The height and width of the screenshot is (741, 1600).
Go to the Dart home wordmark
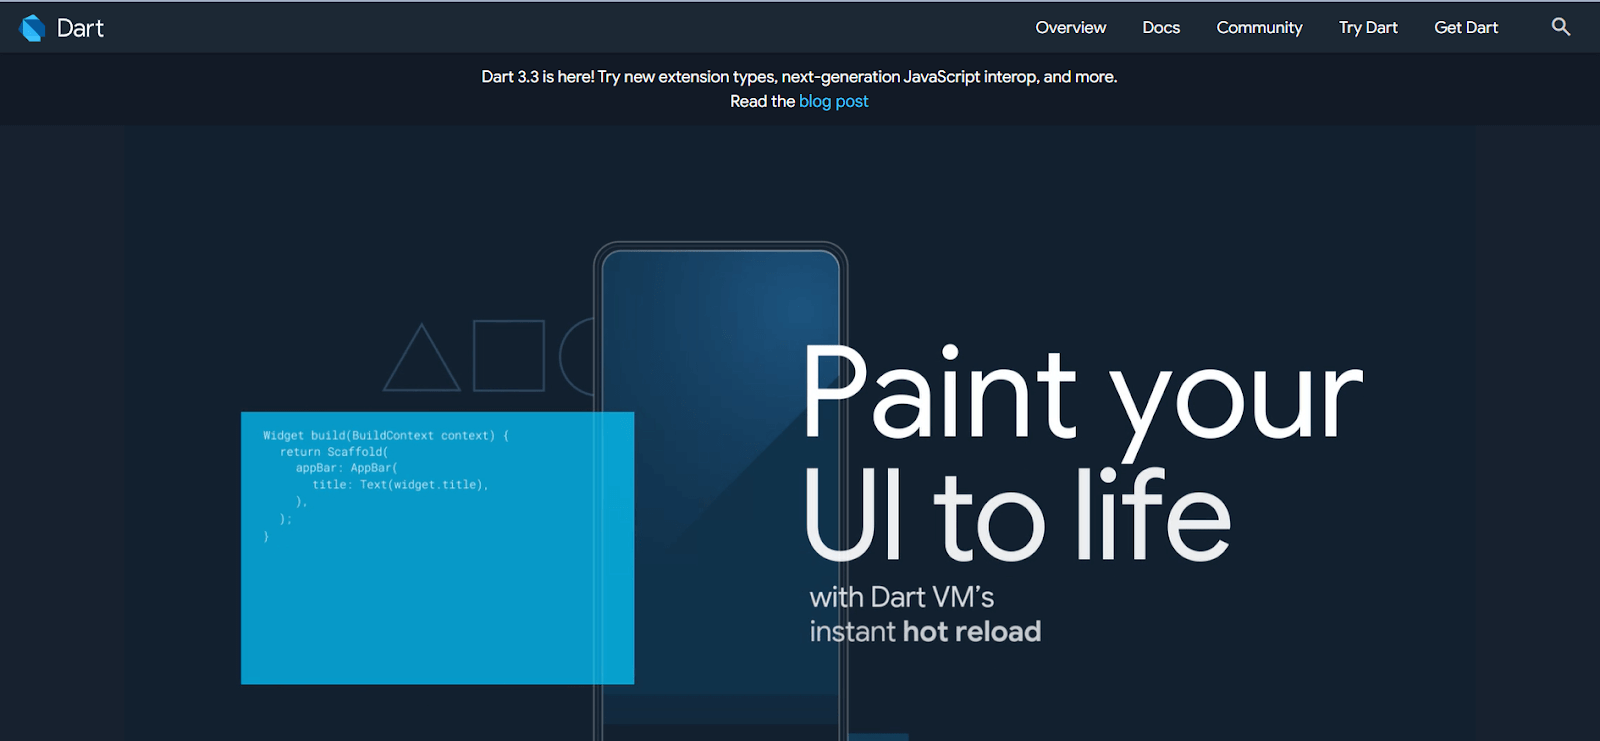80,28
